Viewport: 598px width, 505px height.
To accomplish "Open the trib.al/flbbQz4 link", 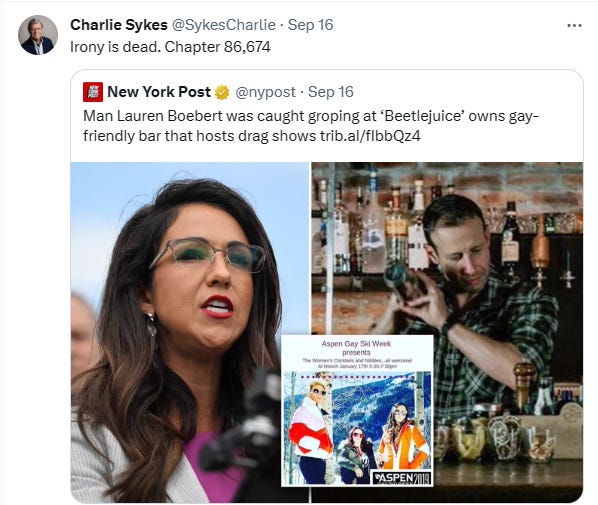I will point(370,136).
